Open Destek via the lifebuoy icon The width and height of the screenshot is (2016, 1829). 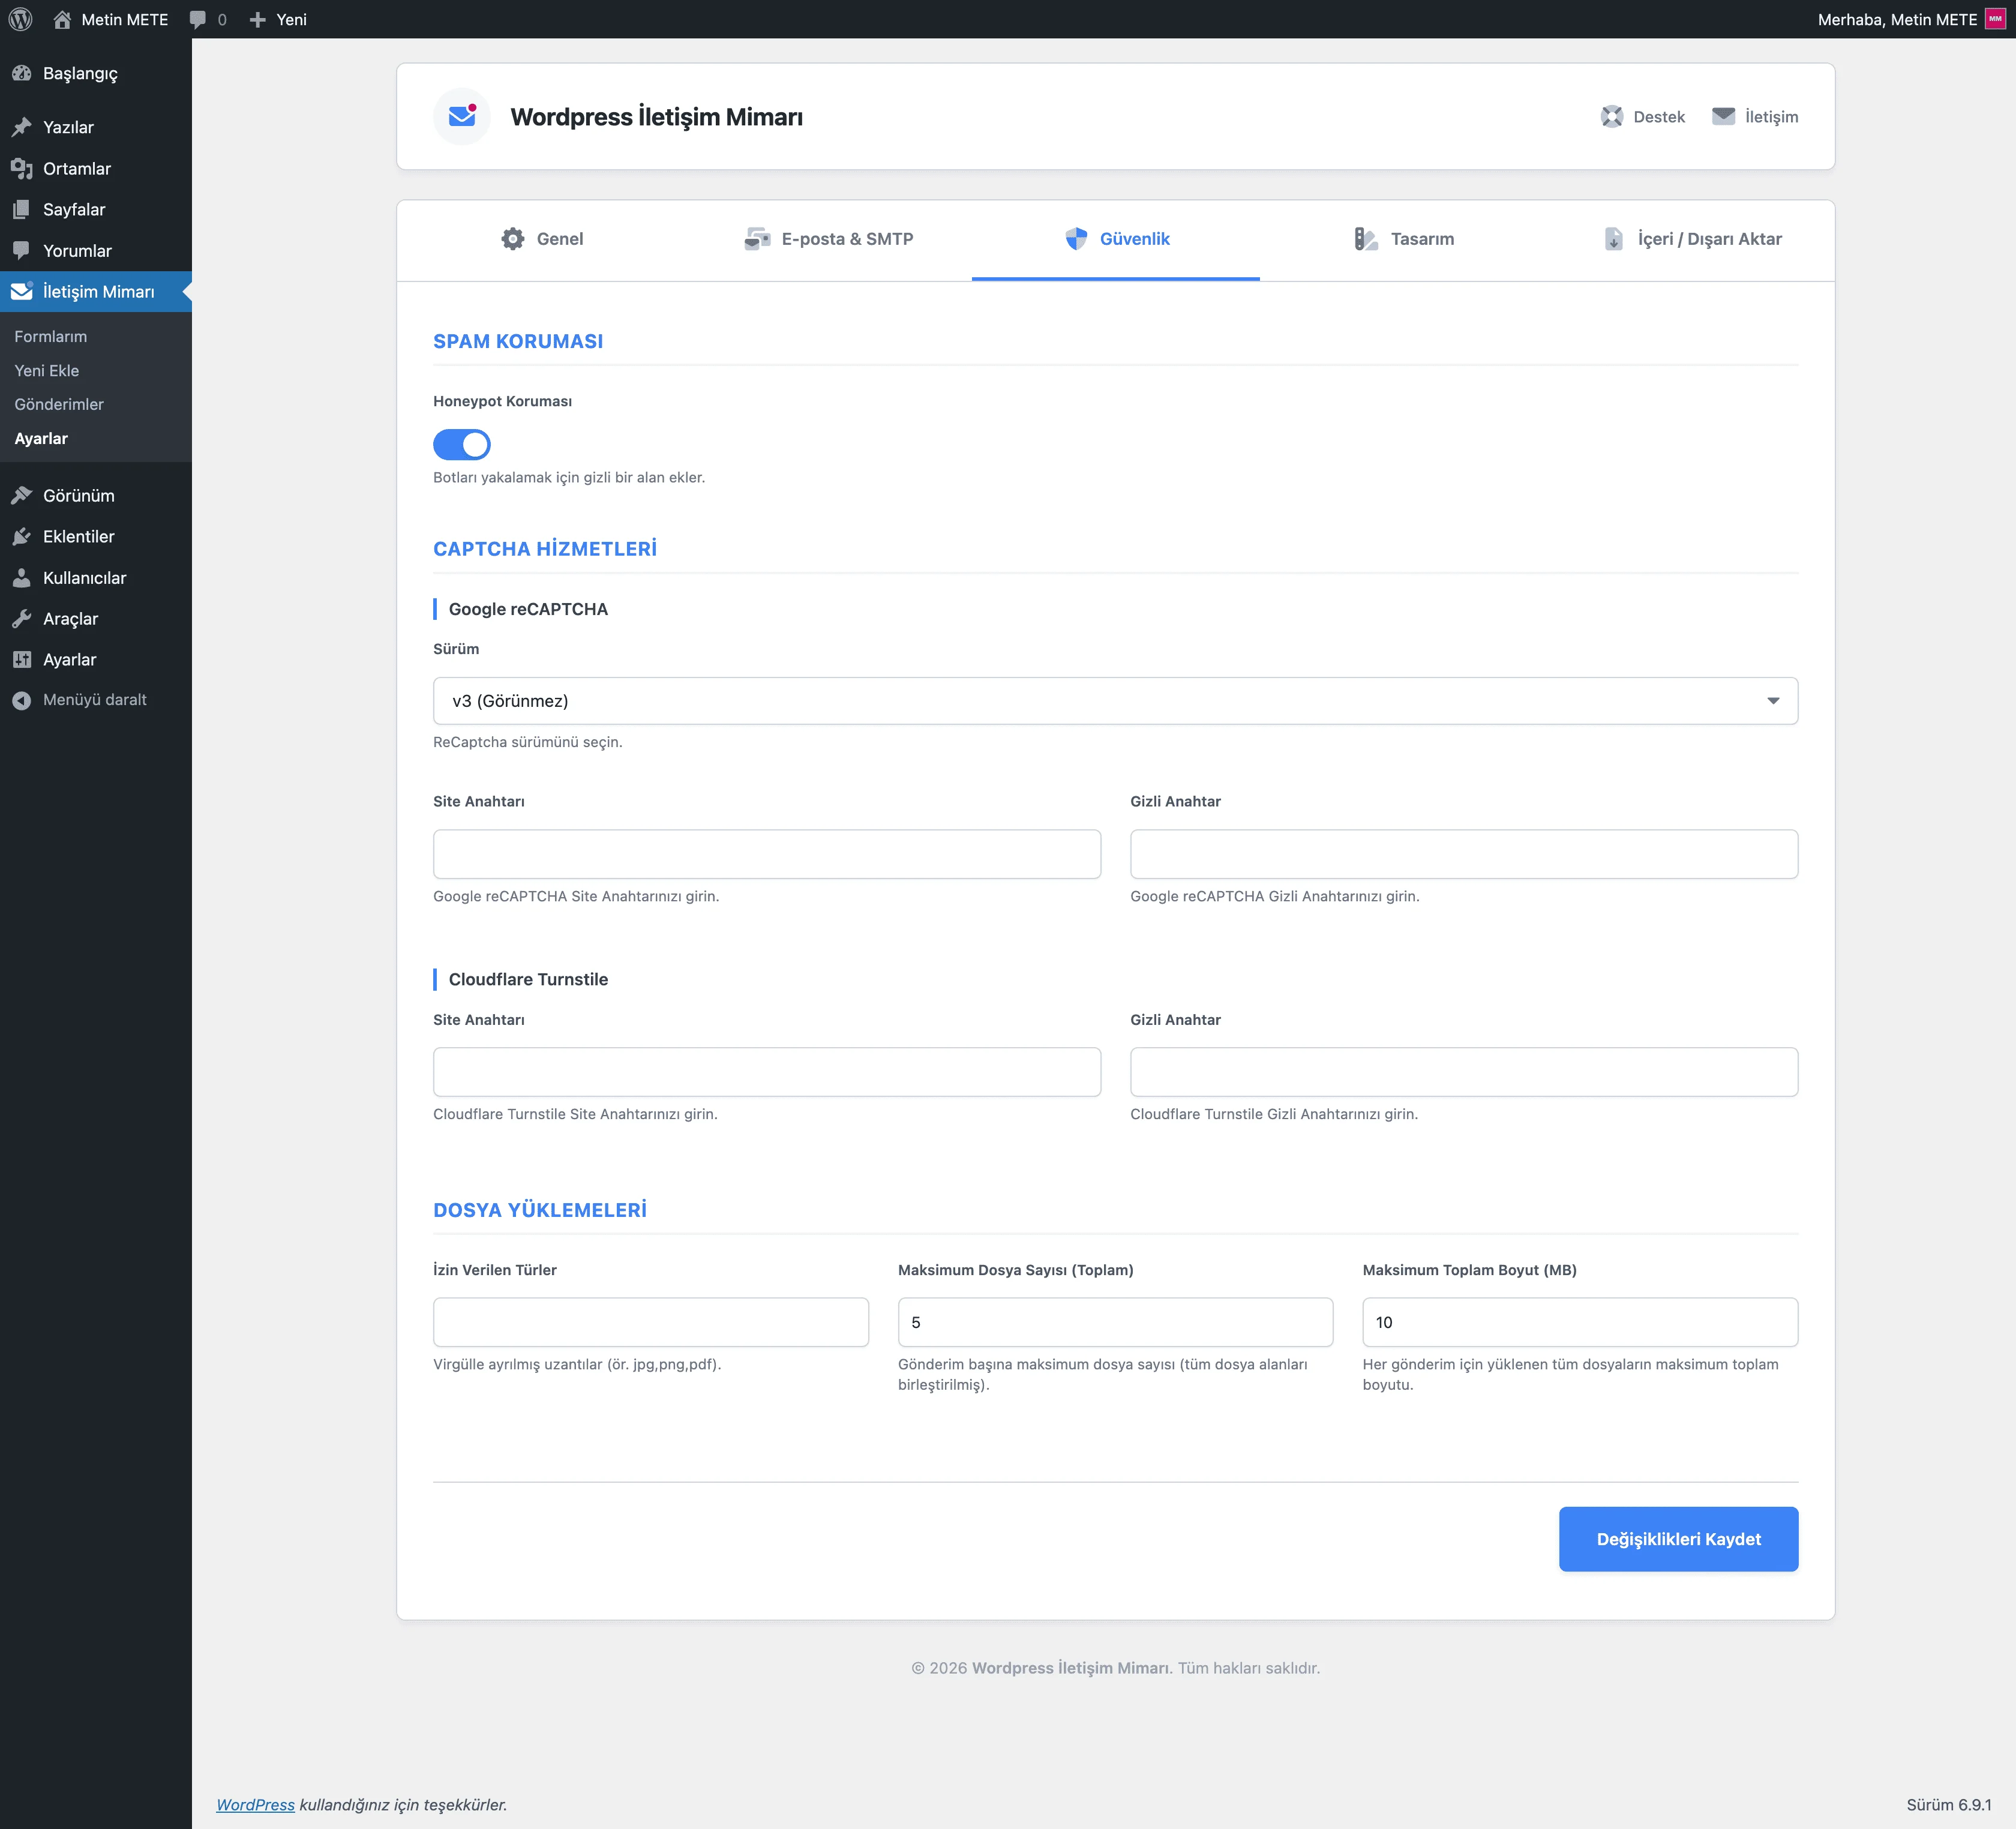coord(1611,116)
